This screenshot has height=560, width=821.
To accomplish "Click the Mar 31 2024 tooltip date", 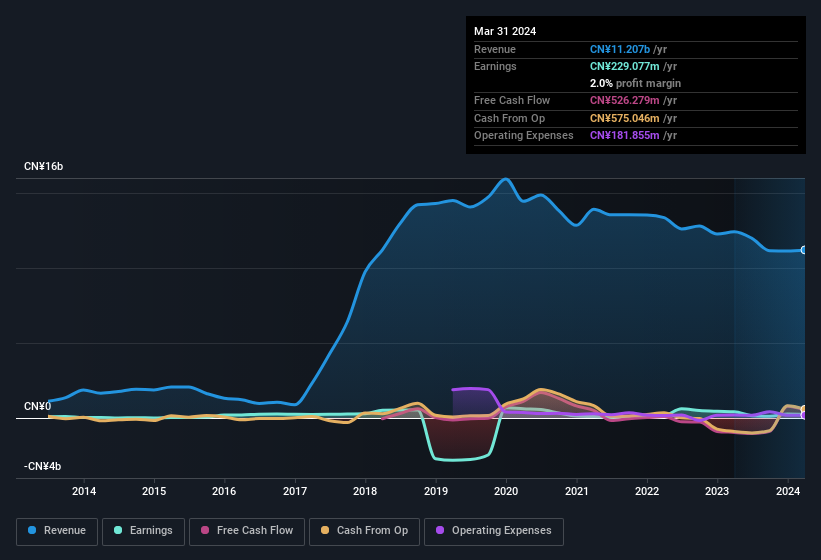I will tap(505, 31).
